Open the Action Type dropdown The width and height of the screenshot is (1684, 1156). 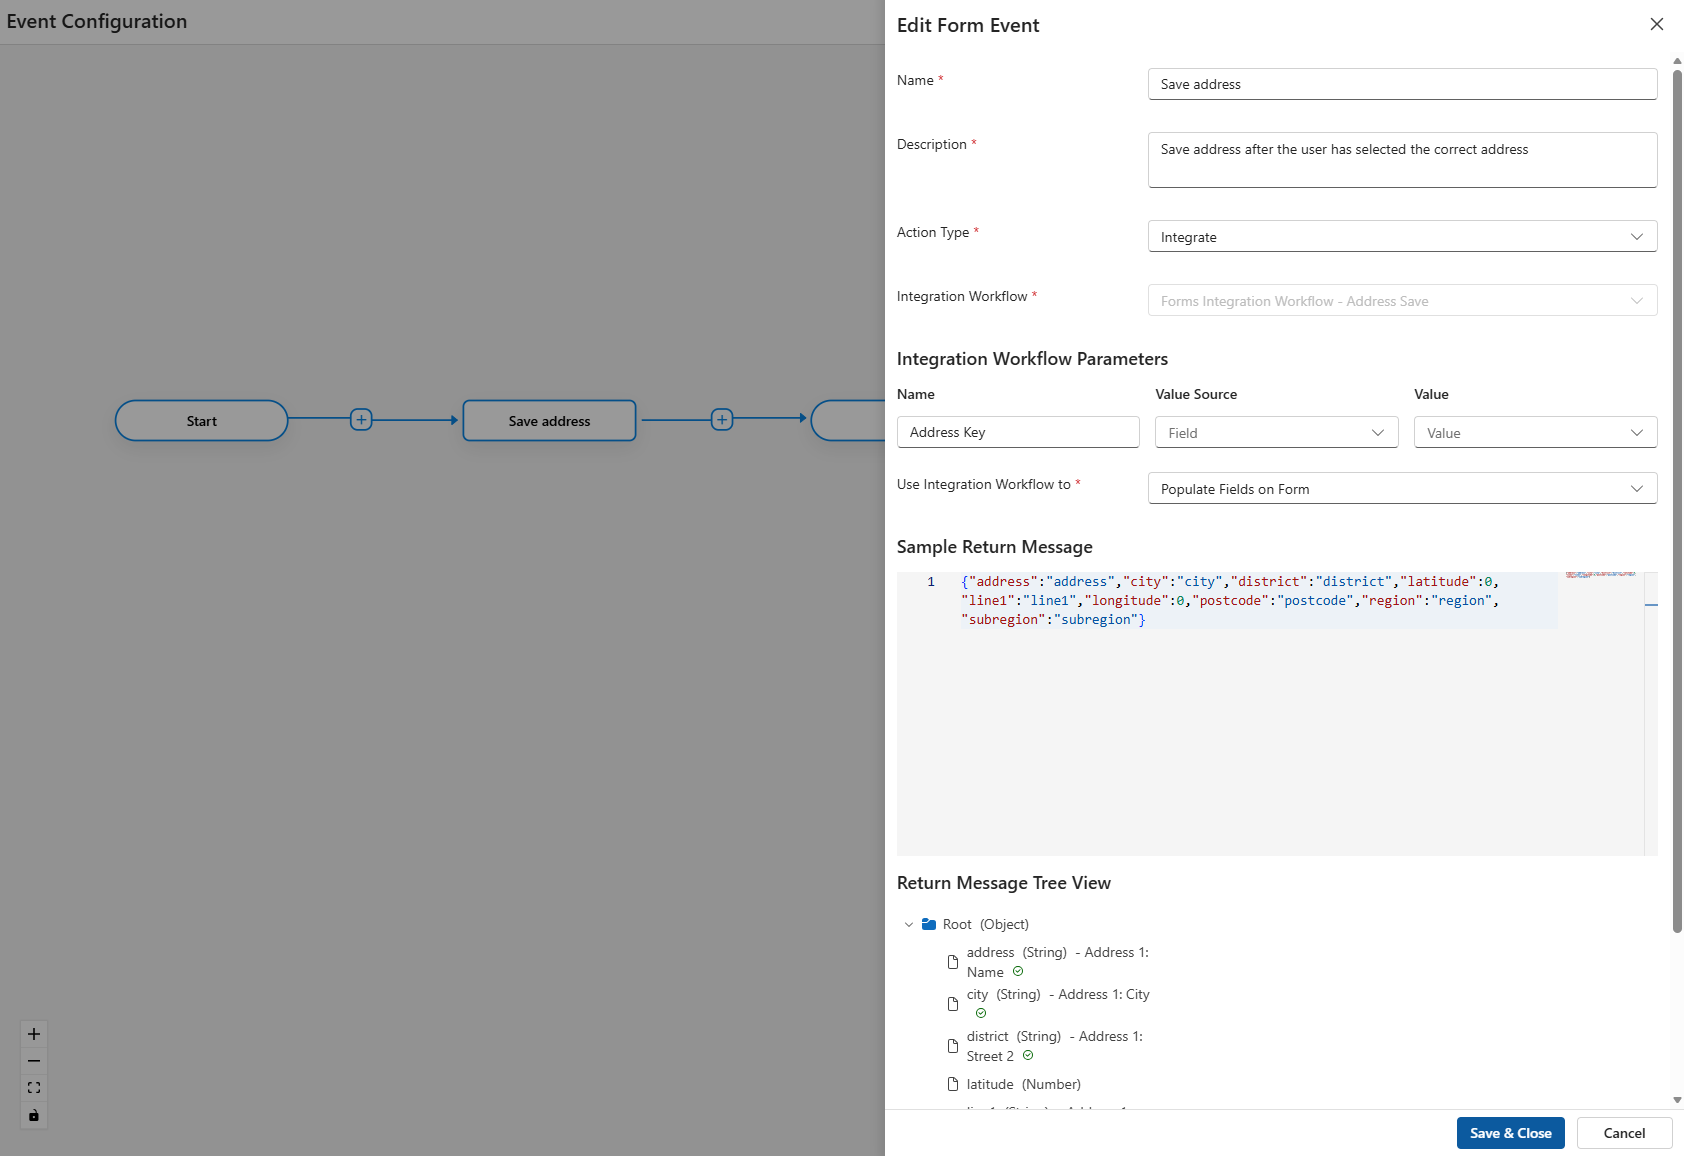[1402, 237]
